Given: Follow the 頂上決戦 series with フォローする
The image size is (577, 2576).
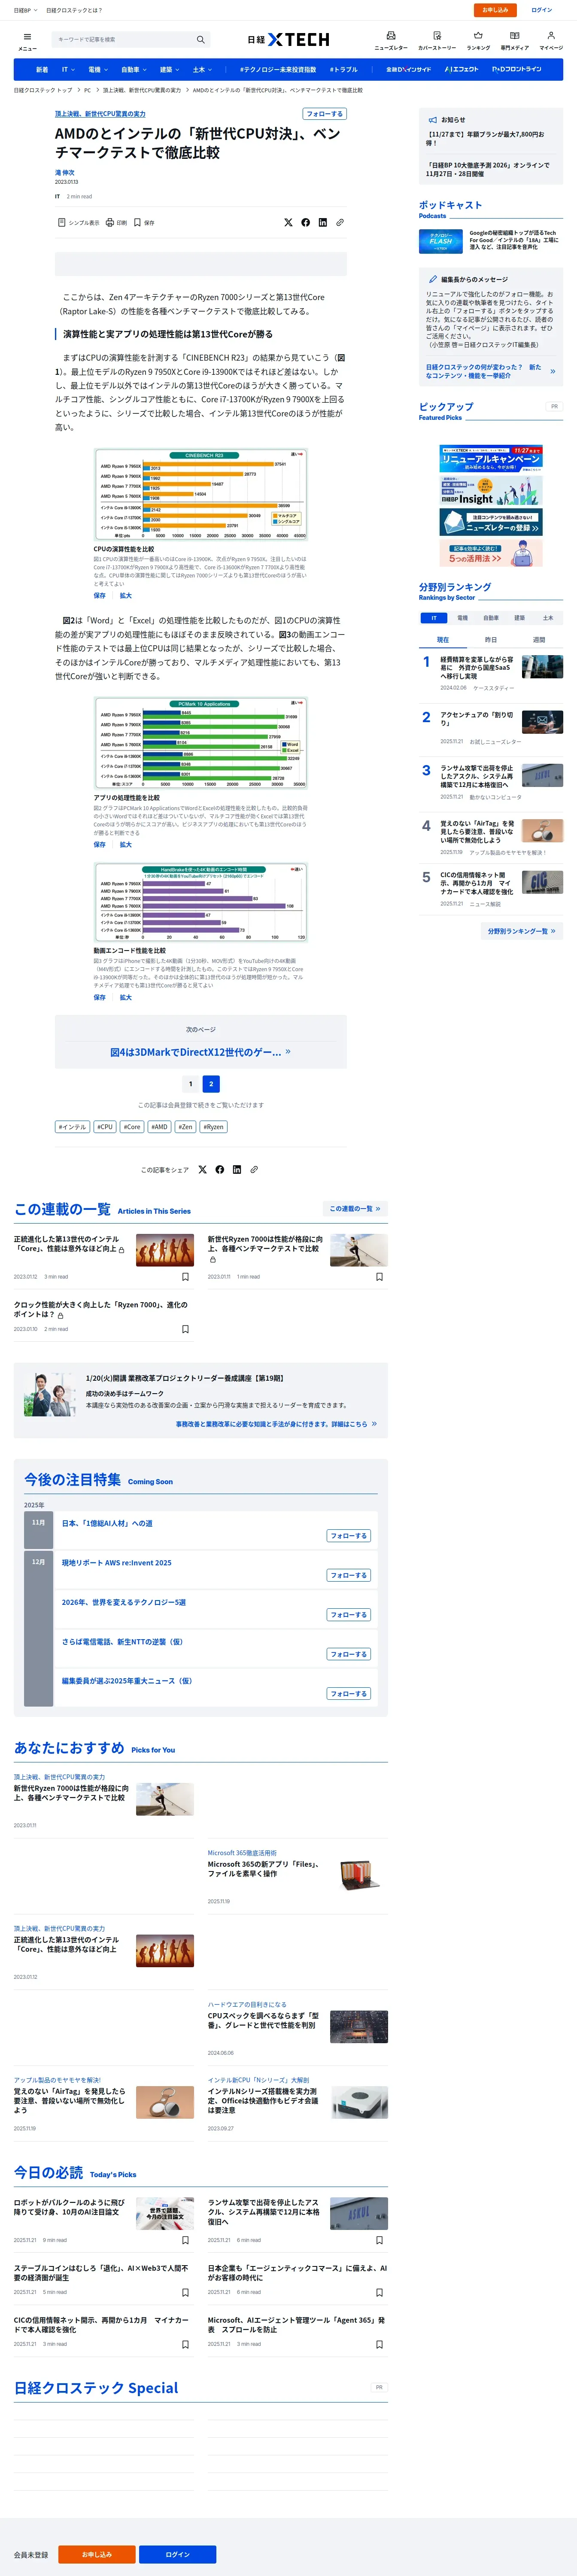Looking at the screenshot, I should click(x=324, y=114).
